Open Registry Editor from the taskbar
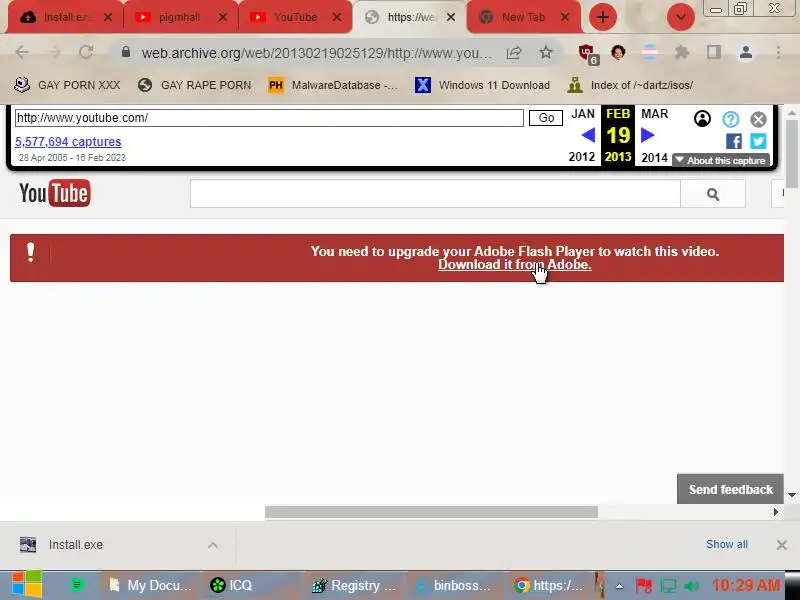Viewport: 800px width, 600px height. pyautogui.click(x=354, y=585)
